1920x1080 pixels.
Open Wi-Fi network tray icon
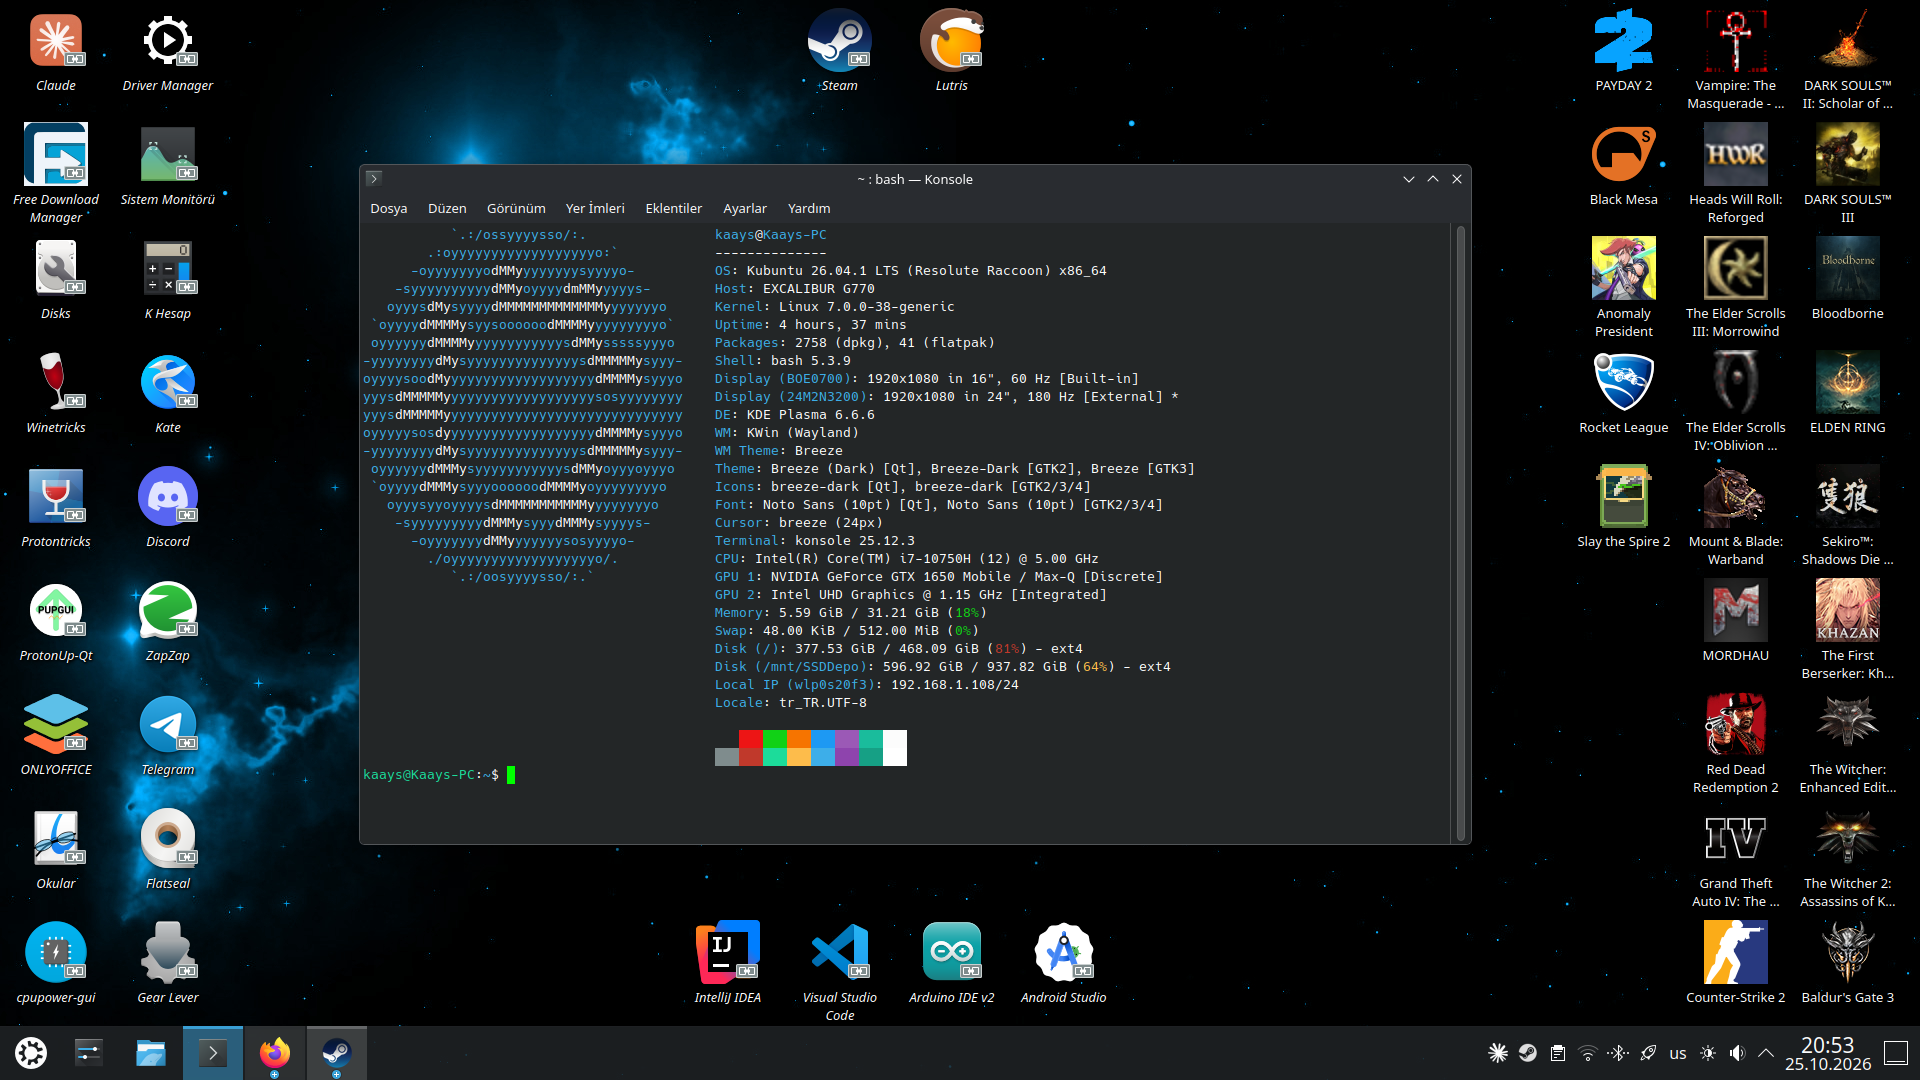tap(1587, 1053)
